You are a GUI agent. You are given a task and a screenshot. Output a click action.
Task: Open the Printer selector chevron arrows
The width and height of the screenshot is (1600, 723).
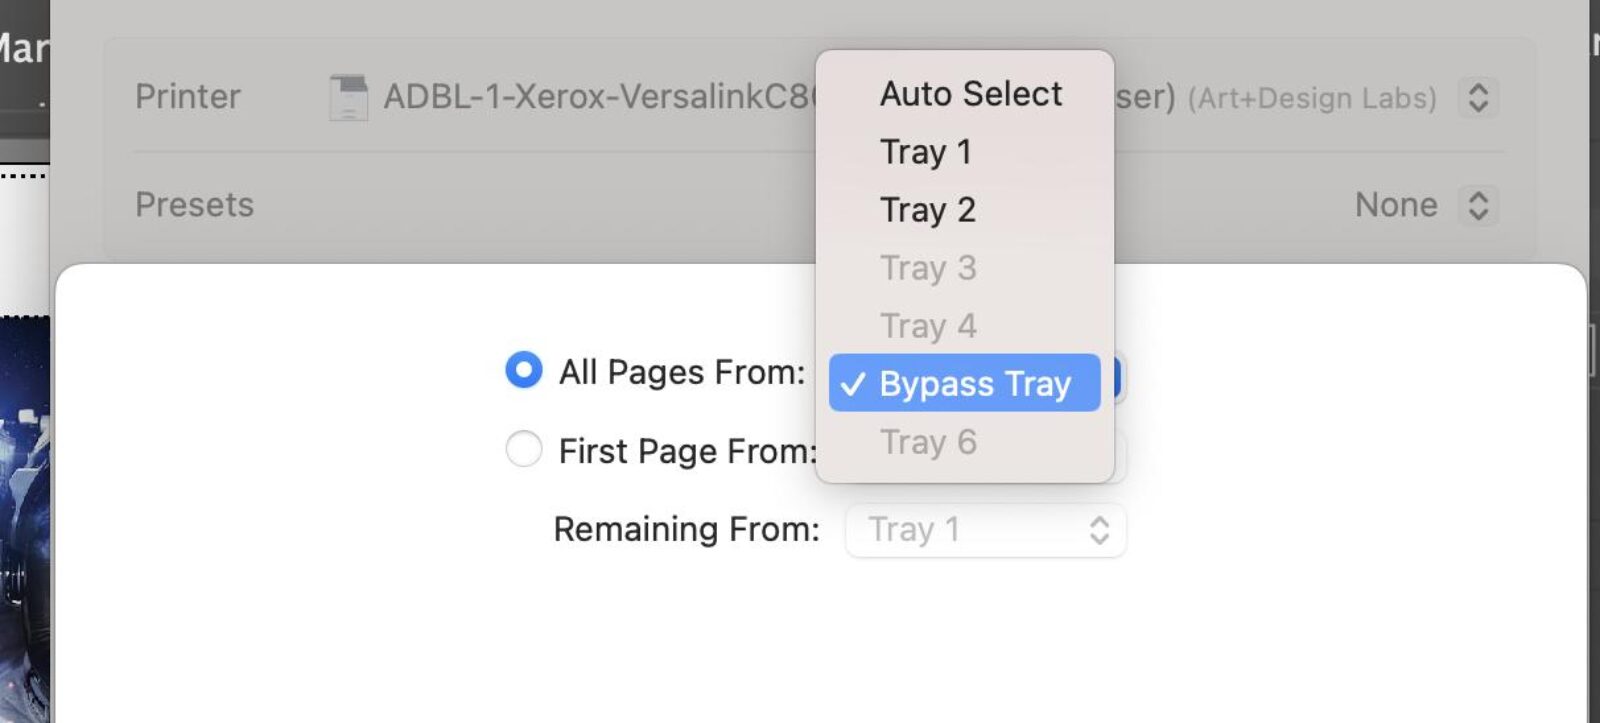tap(1478, 97)
